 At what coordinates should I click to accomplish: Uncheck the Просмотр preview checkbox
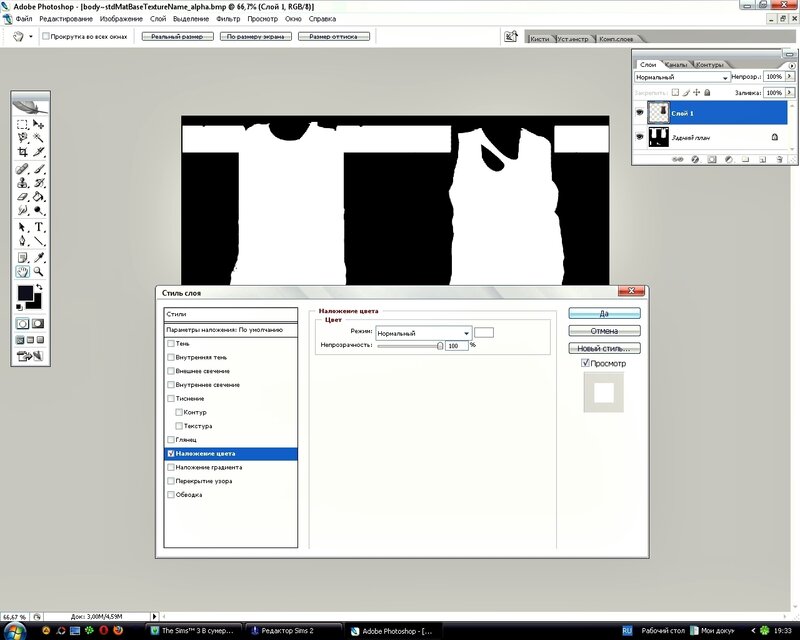coord(586,363)
